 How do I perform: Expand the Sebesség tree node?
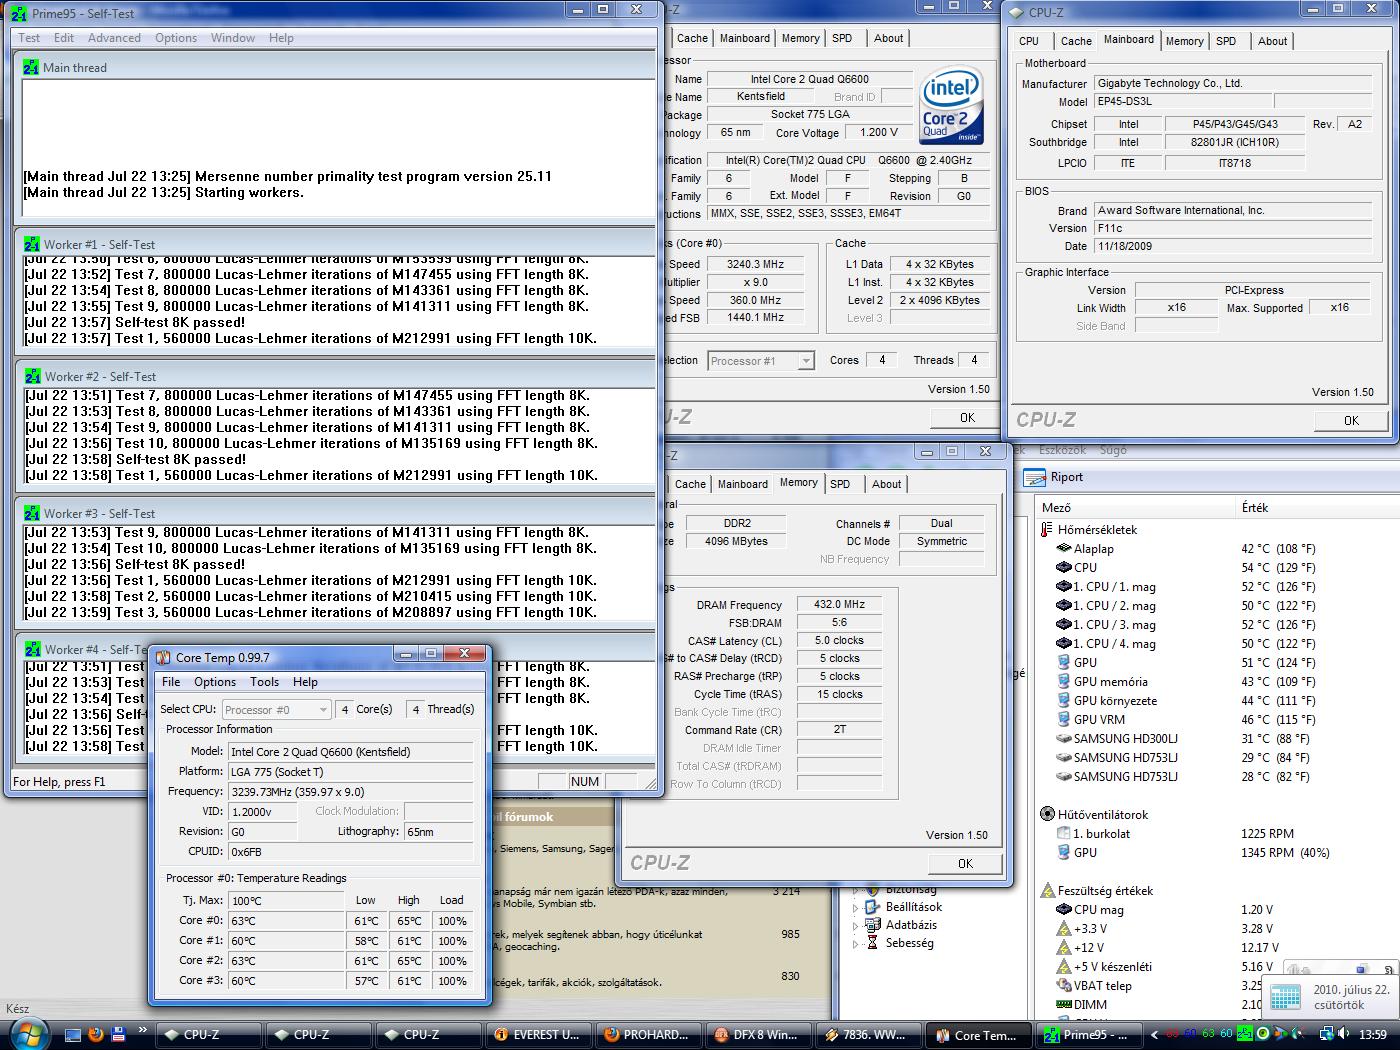[x=855, y=943]
